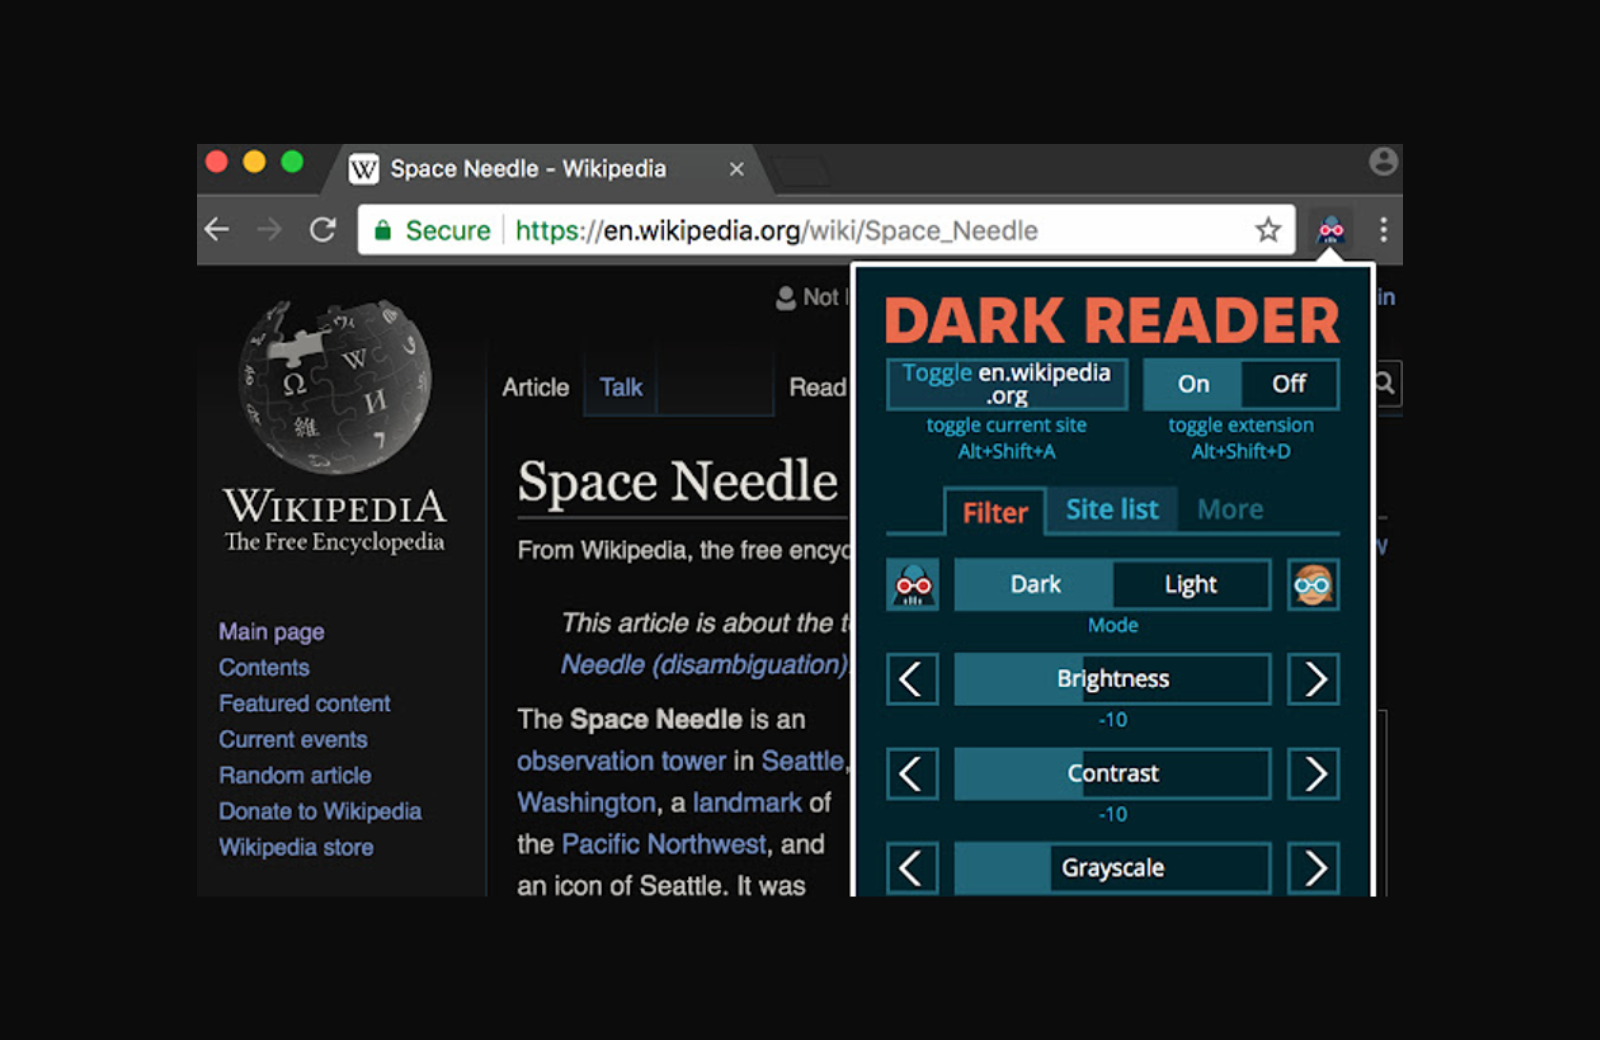Open Needle (disambiguation) link
This screenshot has width=1600, height=1040.
click(705, 665)
